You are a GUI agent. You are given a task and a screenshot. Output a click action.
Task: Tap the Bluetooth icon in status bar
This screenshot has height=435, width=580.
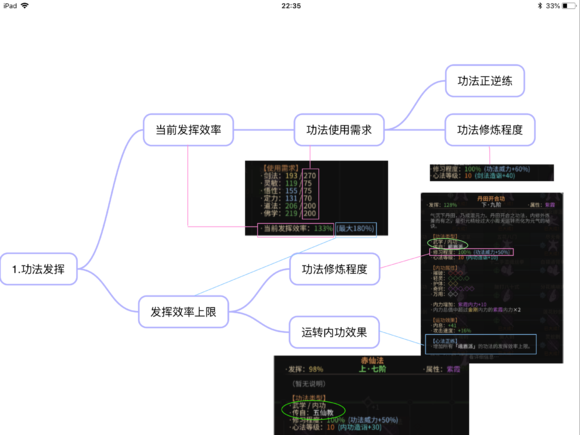pos(540,6)
